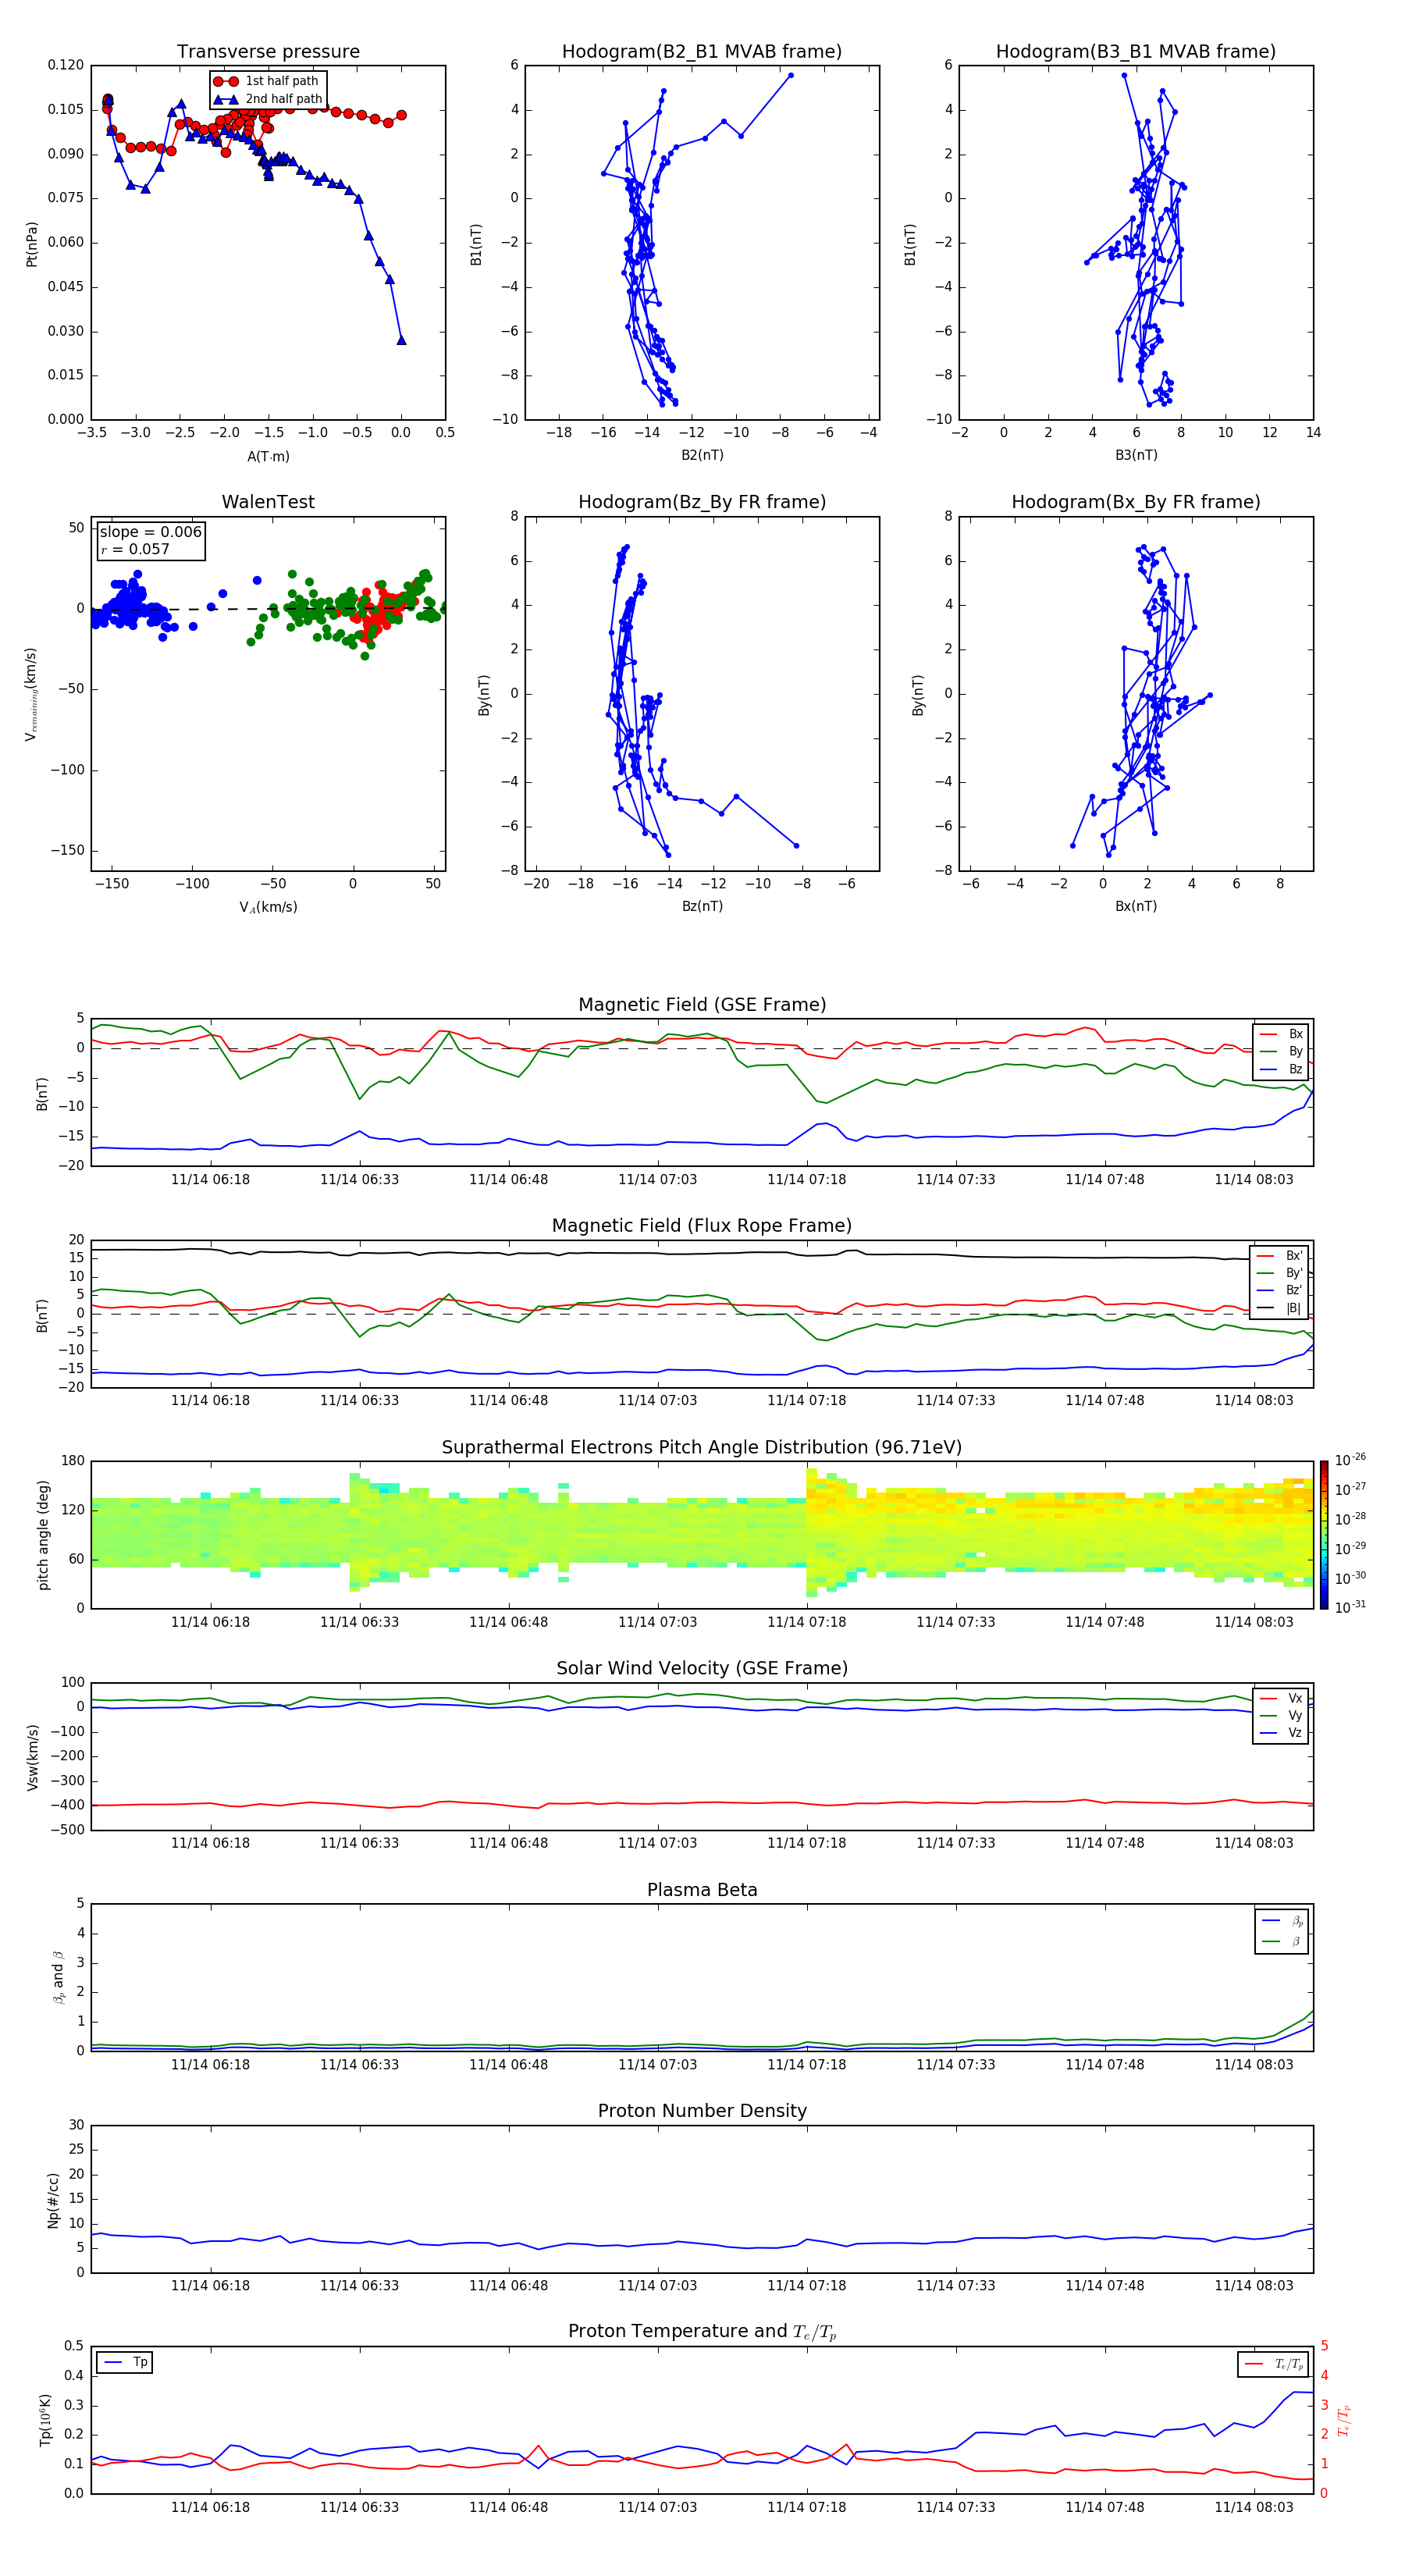Image resolution: width=1405 pixels, height=2576 pixels.
Task: Click the "A(T·m)" x-axis label
Action: click(268, 457)
